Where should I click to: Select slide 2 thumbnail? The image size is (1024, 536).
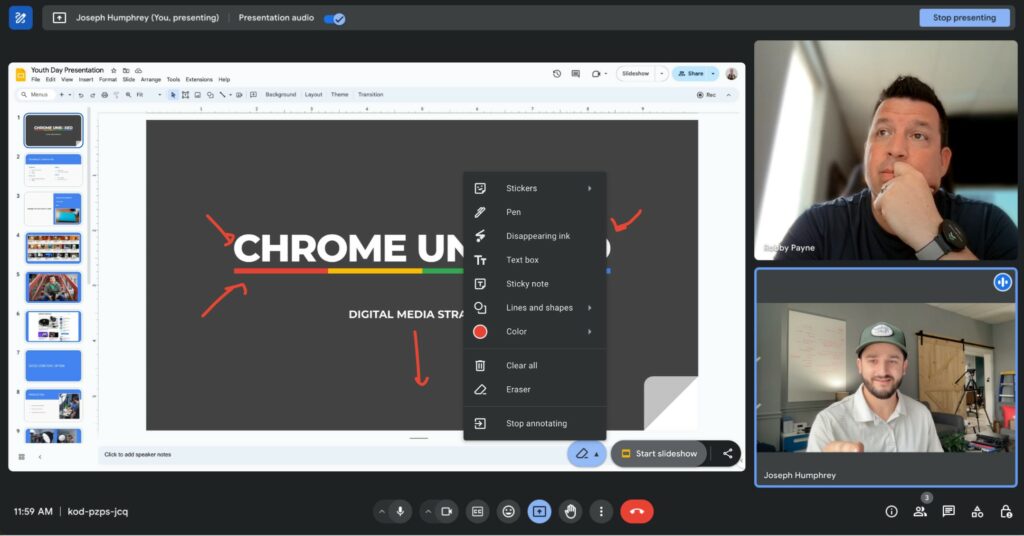pos(53,170)
